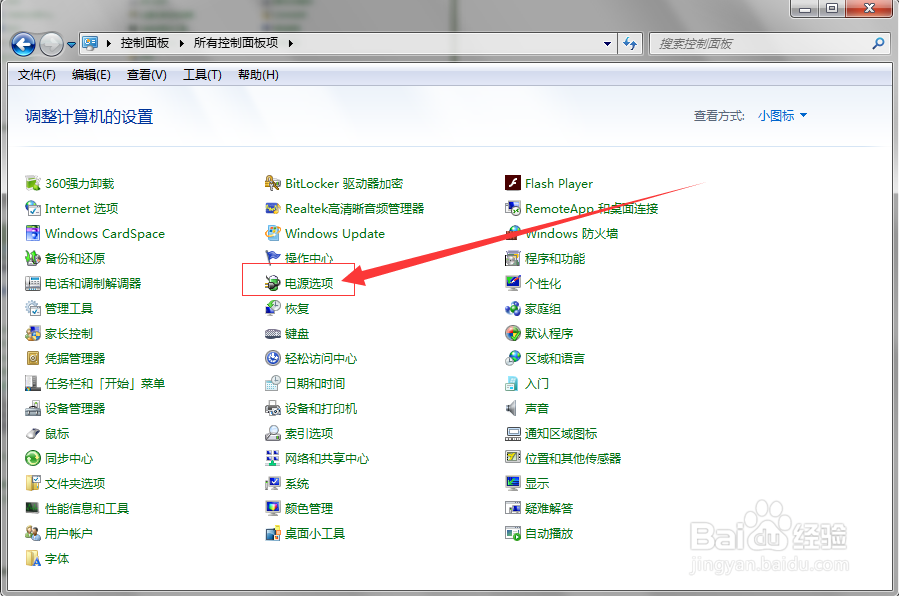Open the 查看(V) menu
The height and width of the screenshot is (596, 899).
[146, 74]
